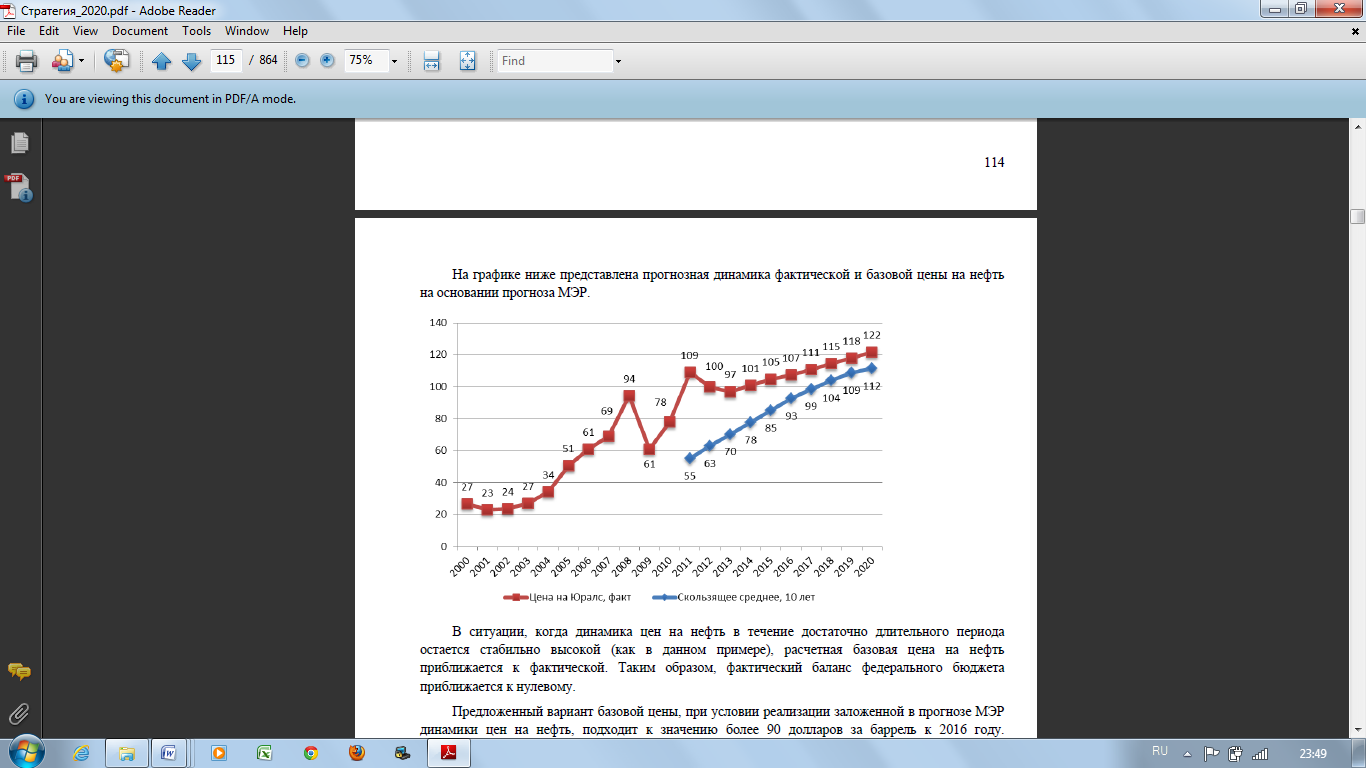Open Windows Explorer from the taskbar
The image size is (1366, 768).
(x=127, y=753)
